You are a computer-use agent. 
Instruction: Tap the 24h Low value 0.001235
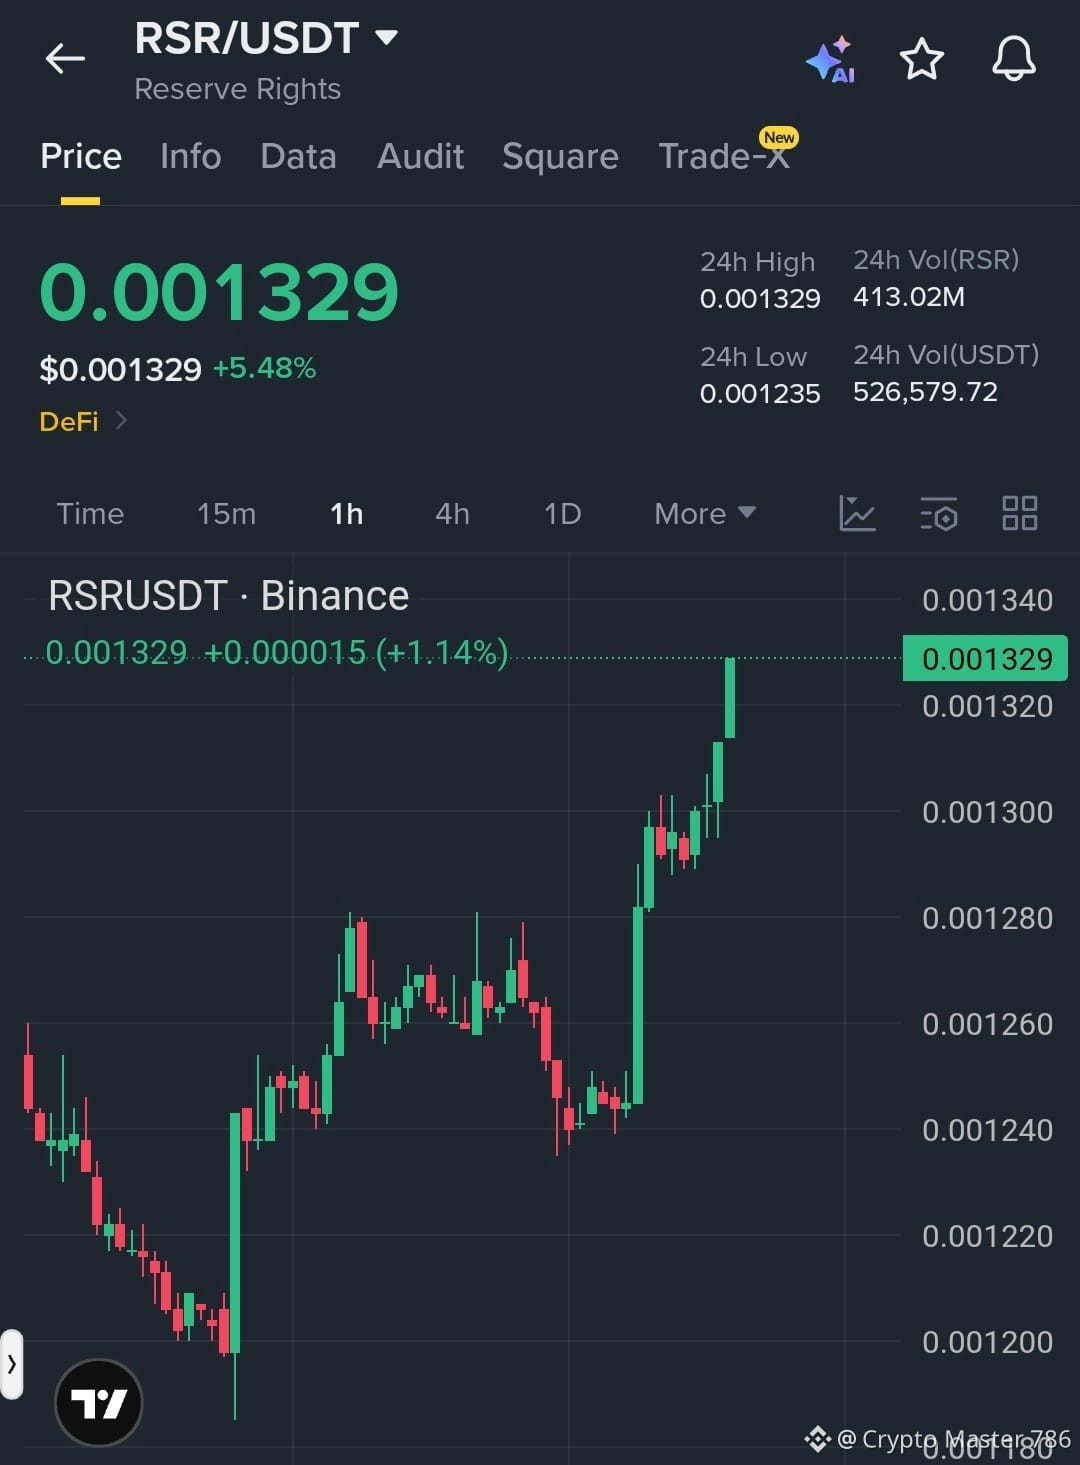760,393
